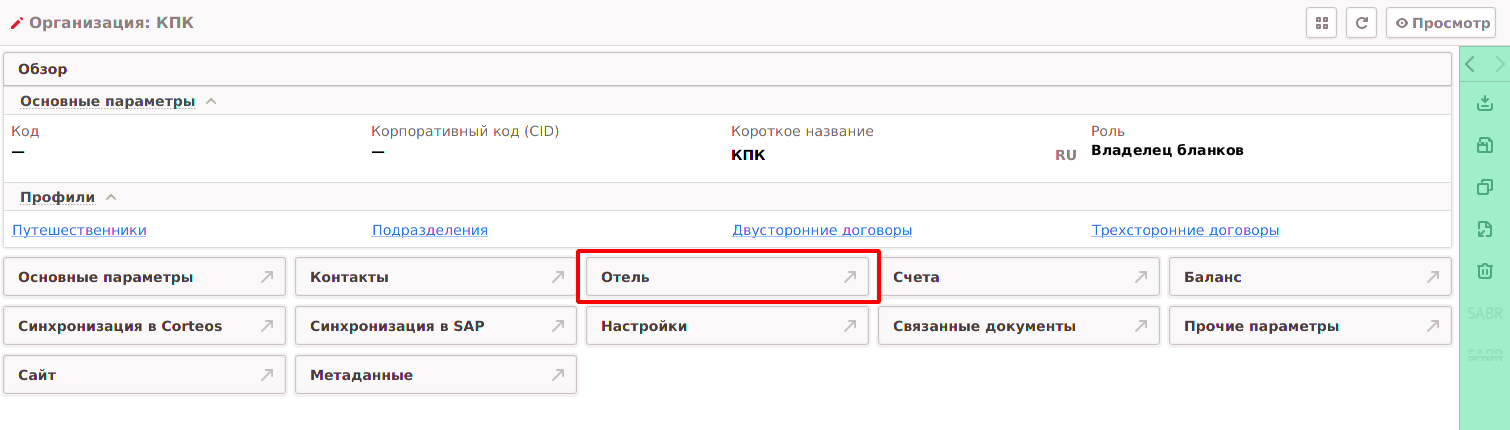Click the grid layout icon in header
Image resolution: width=1510 pixels, height=430 pixels.
[1321, 23]
